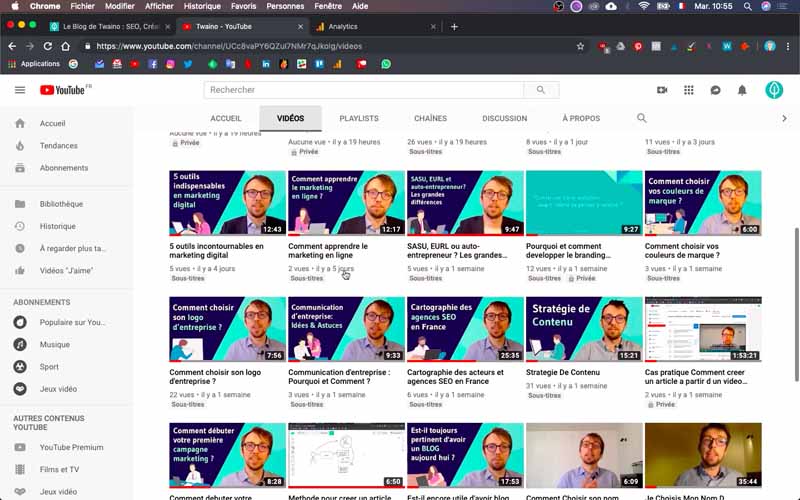Click the channel search magnifier icon
Image resolution: width=800 pixels, height=500 pixels.
(x=641, y=118)
